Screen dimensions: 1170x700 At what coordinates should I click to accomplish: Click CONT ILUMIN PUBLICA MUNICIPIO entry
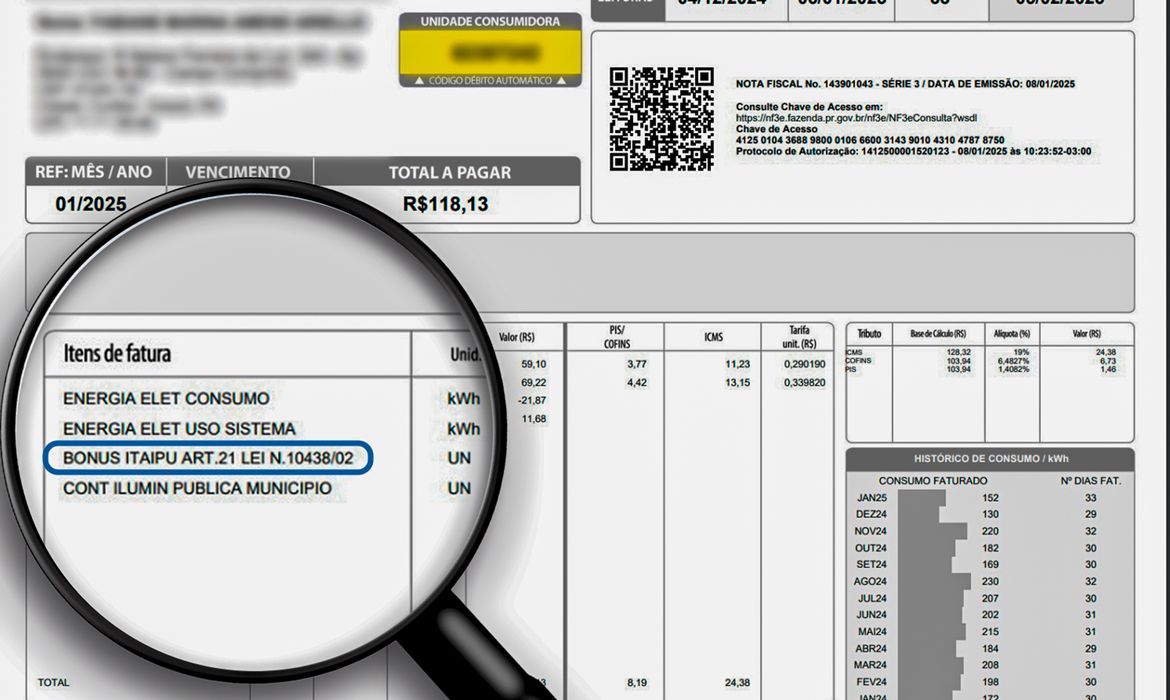point(197,489)
